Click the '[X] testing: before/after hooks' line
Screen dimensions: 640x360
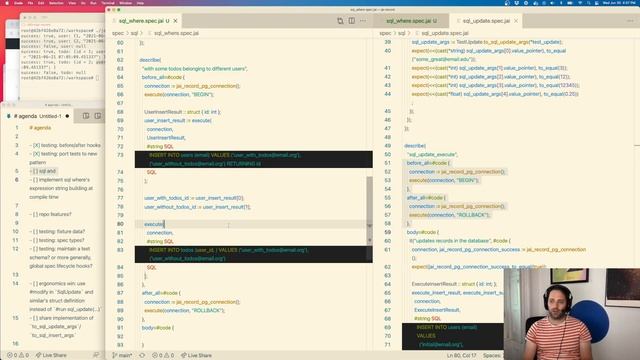click(x=65, y=145)
